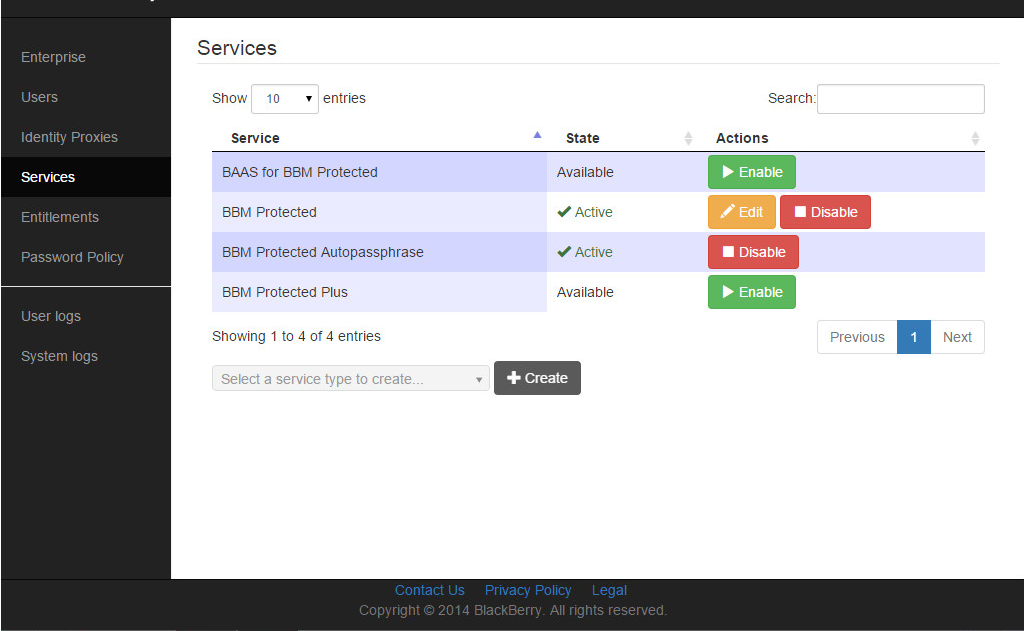Go to Users in sidebar
Viewport: 1024px width, 631px height.
click(40, 97)
